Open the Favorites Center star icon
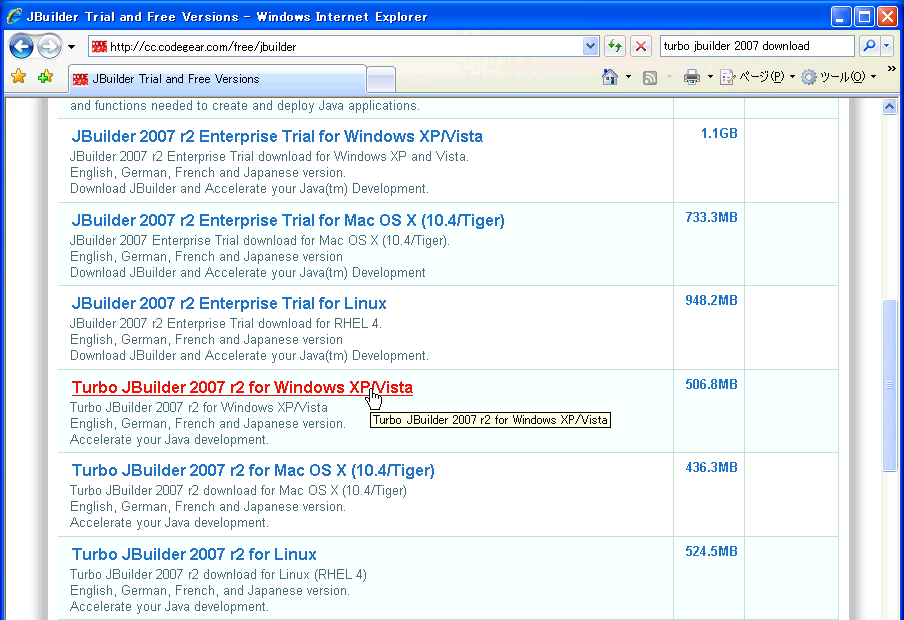The height and width of the screenshot is (620, 904). (x=18, y=77)
